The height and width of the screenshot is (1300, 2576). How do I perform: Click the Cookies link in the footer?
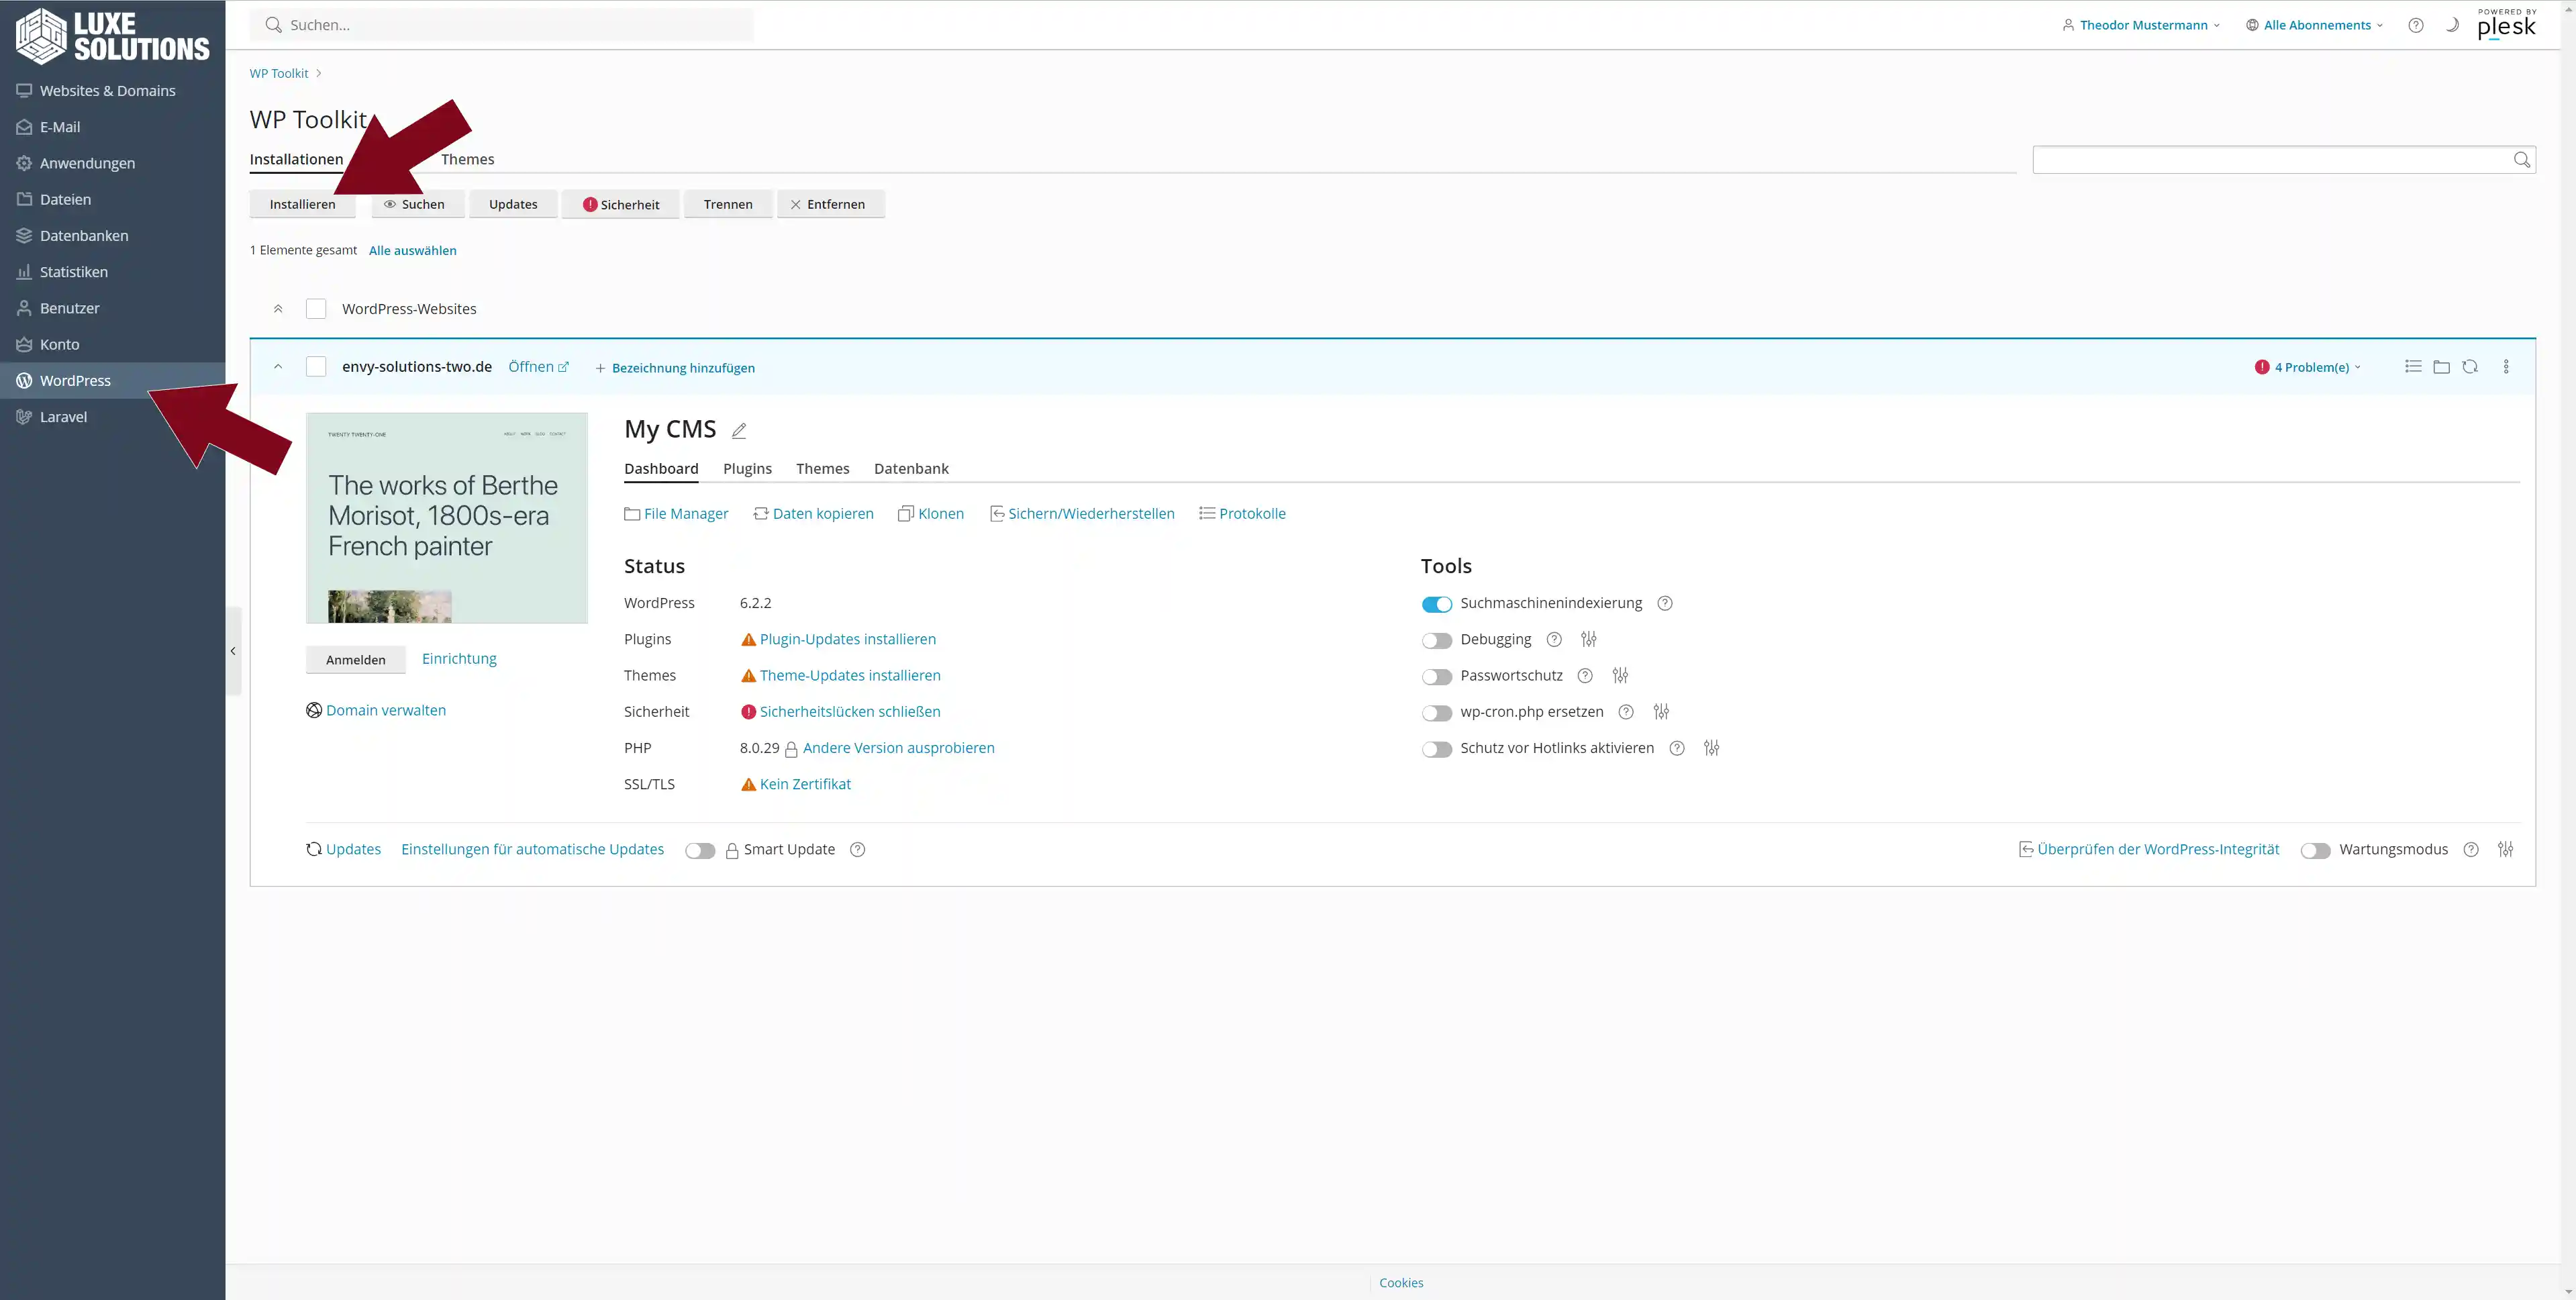(x=1401, y=1283)
